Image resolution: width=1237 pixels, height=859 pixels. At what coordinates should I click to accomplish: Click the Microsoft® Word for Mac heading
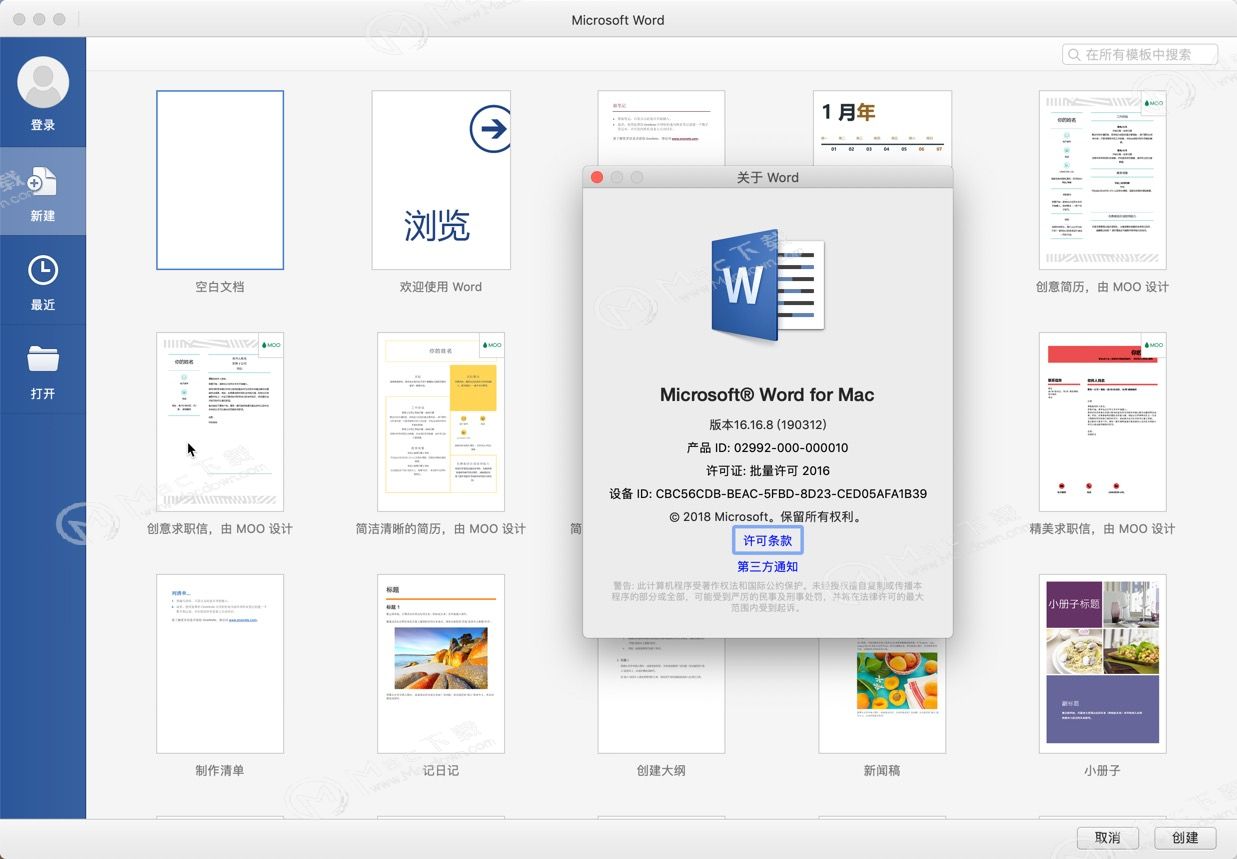coord(768,395)
